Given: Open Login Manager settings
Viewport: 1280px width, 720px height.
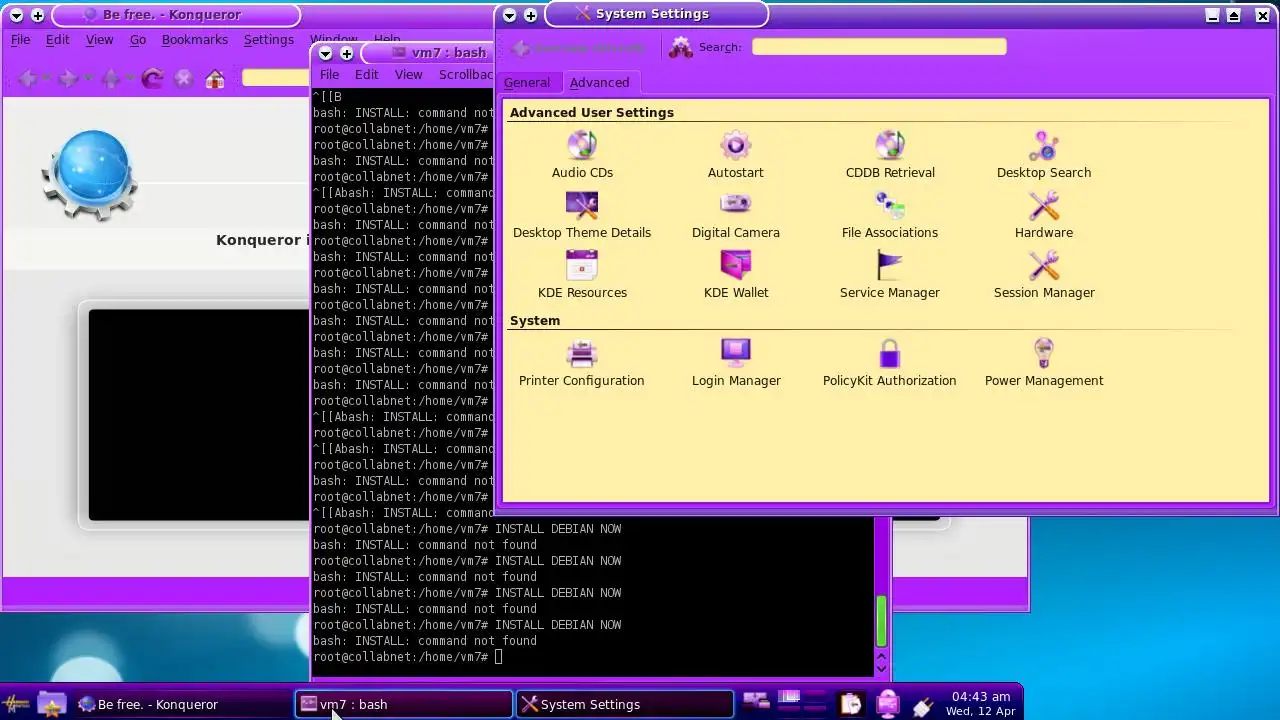Looking at the screenshot, I should coord(735,363).
